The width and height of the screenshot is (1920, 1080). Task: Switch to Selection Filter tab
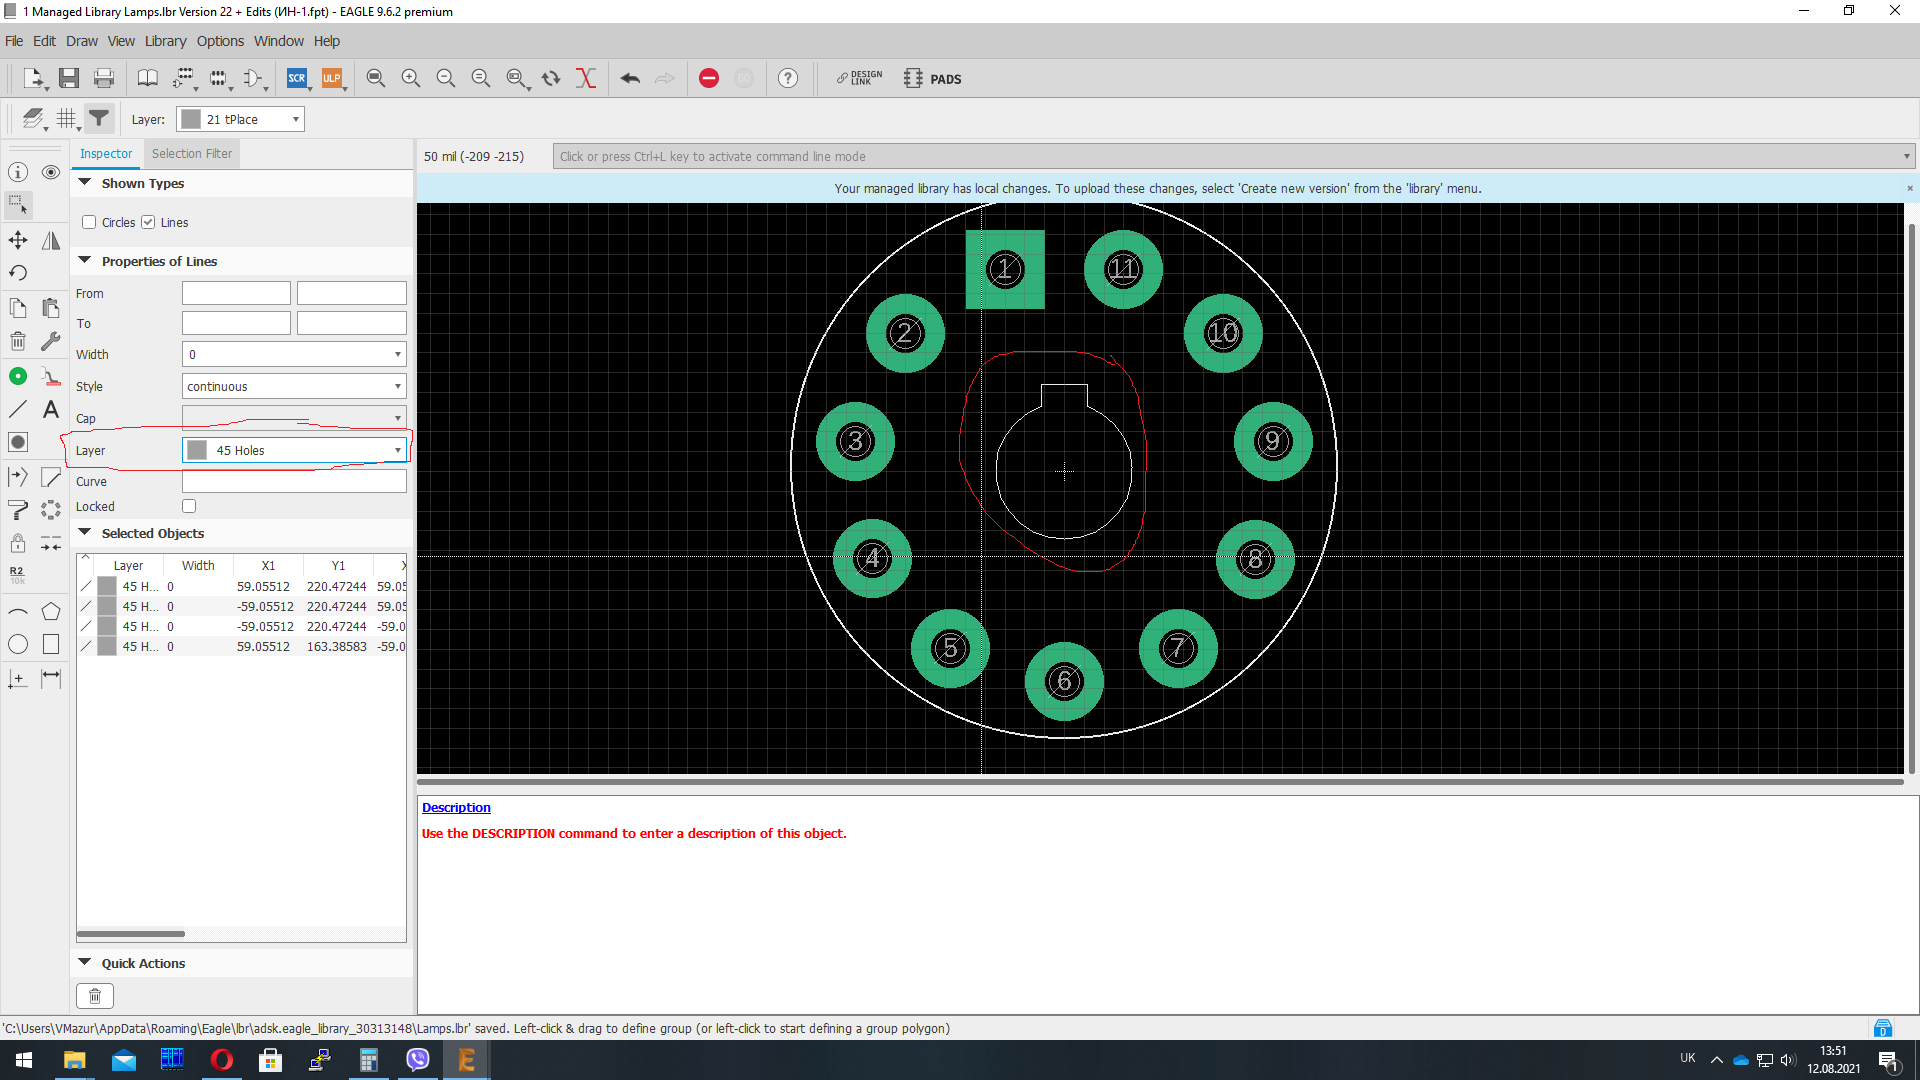click(x=192, y=154)
